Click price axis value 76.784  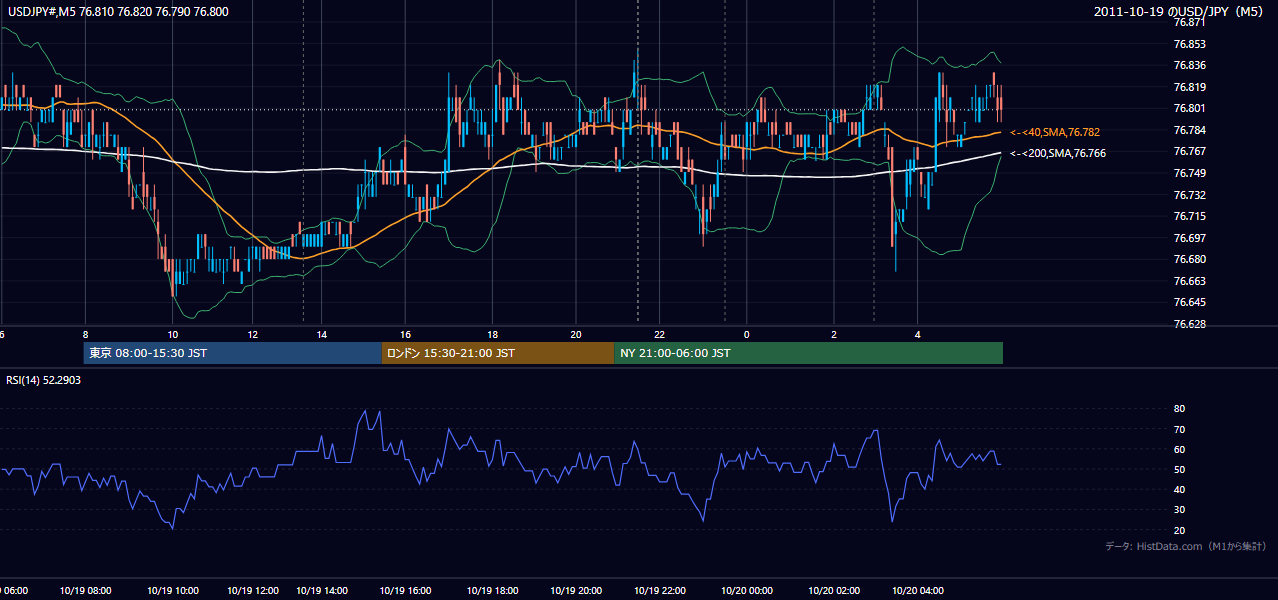coord(1190,130)
